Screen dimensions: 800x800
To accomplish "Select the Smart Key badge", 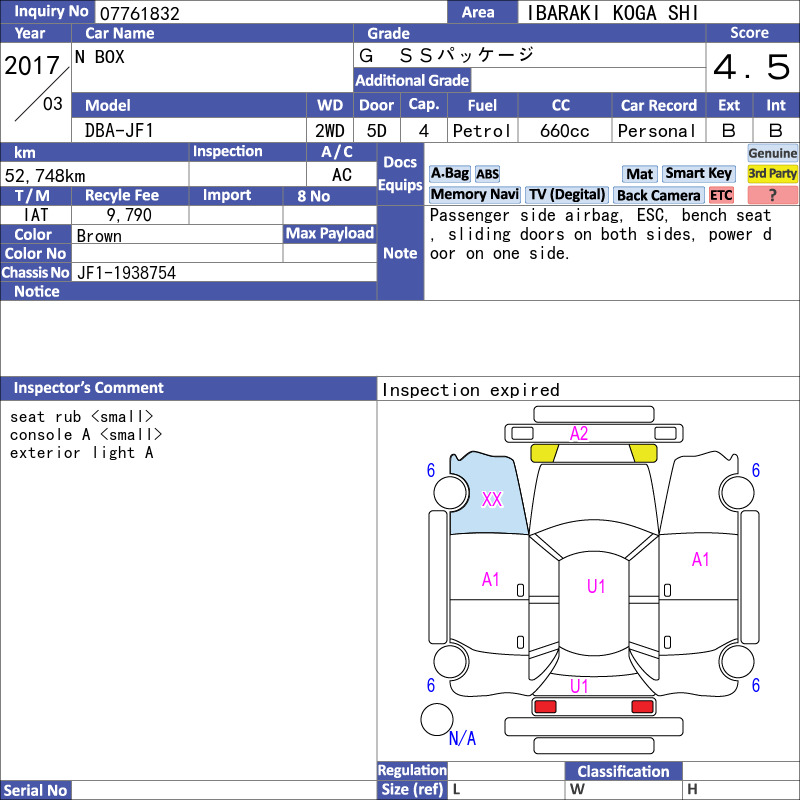I will point(698,174).
